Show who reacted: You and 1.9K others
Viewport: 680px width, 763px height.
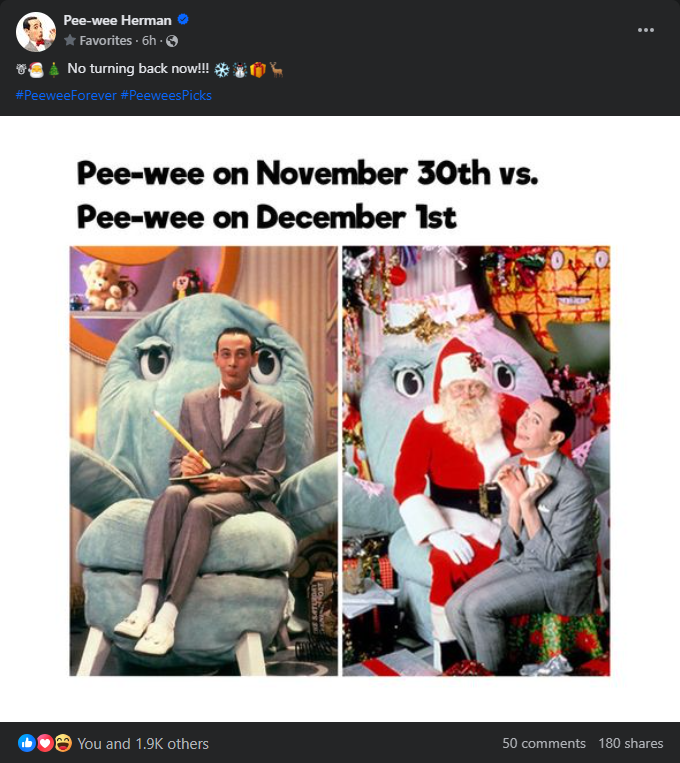click(143, 744)
